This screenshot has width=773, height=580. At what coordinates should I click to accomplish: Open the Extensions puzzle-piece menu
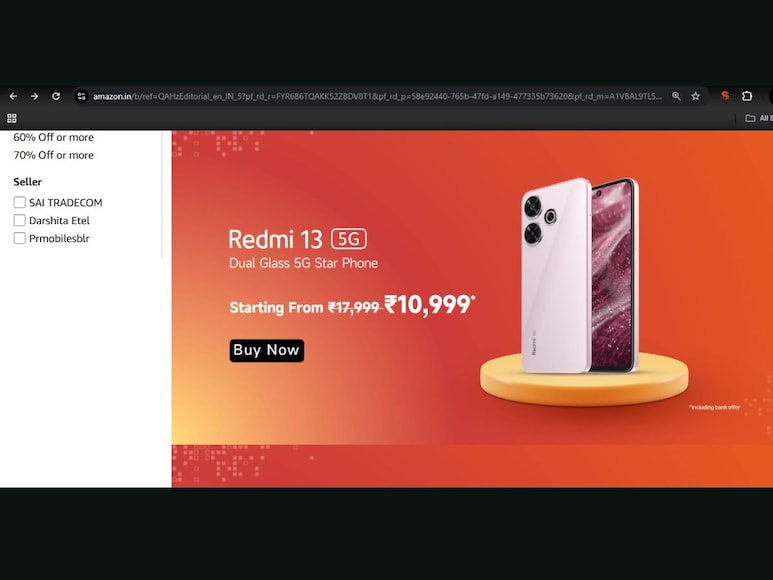point(747,96)
